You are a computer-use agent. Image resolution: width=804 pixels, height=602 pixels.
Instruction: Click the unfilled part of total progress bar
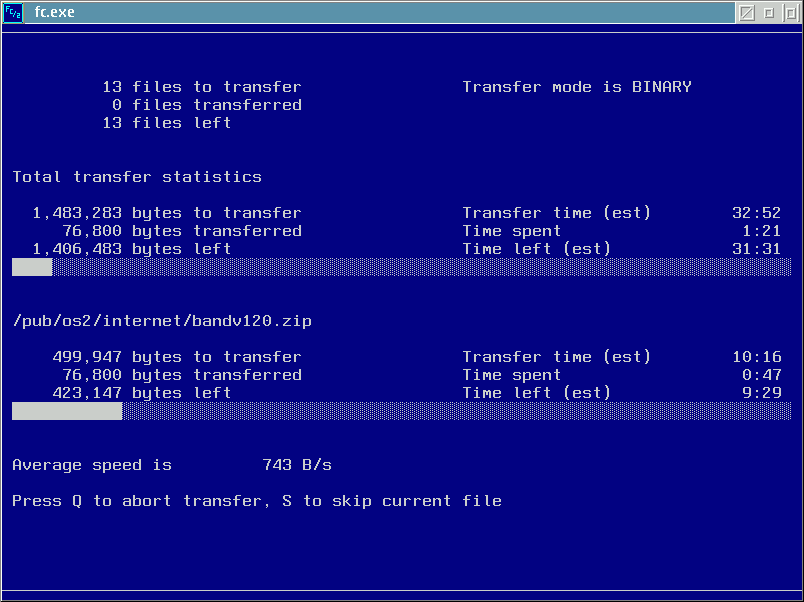[x=421, y=267]
